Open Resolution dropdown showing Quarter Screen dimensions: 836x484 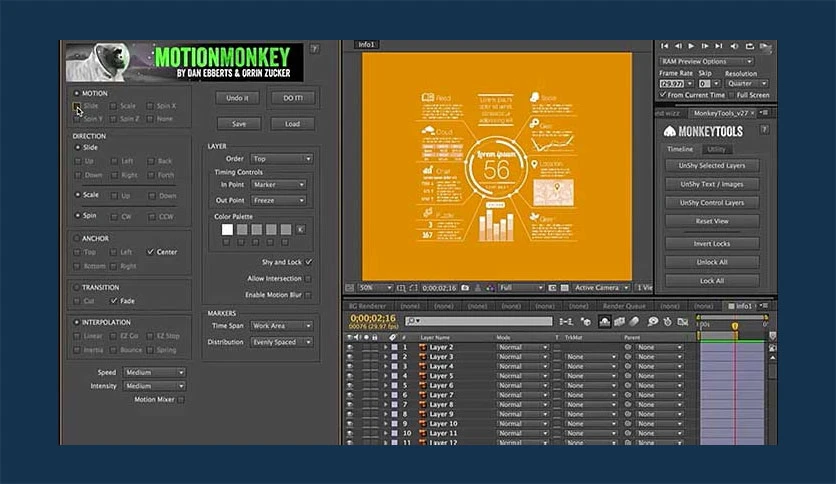point(746,84)
